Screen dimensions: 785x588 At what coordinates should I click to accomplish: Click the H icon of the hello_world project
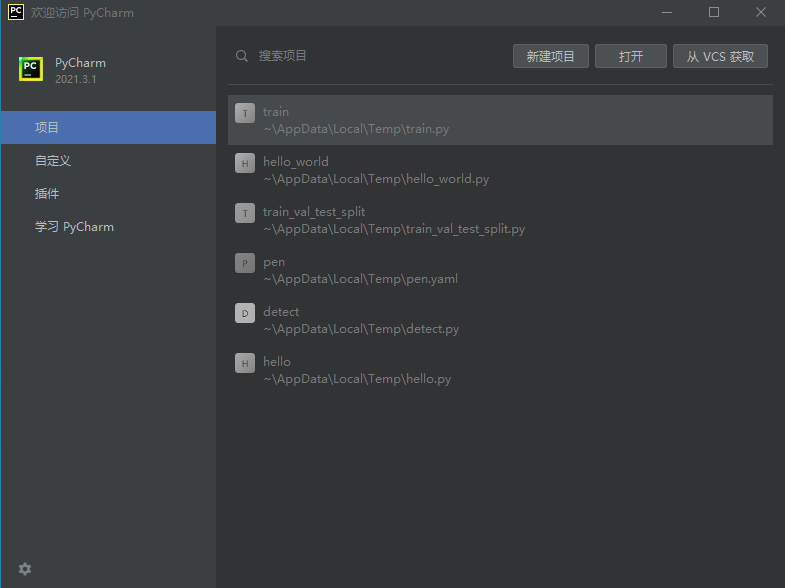[245, 163]
